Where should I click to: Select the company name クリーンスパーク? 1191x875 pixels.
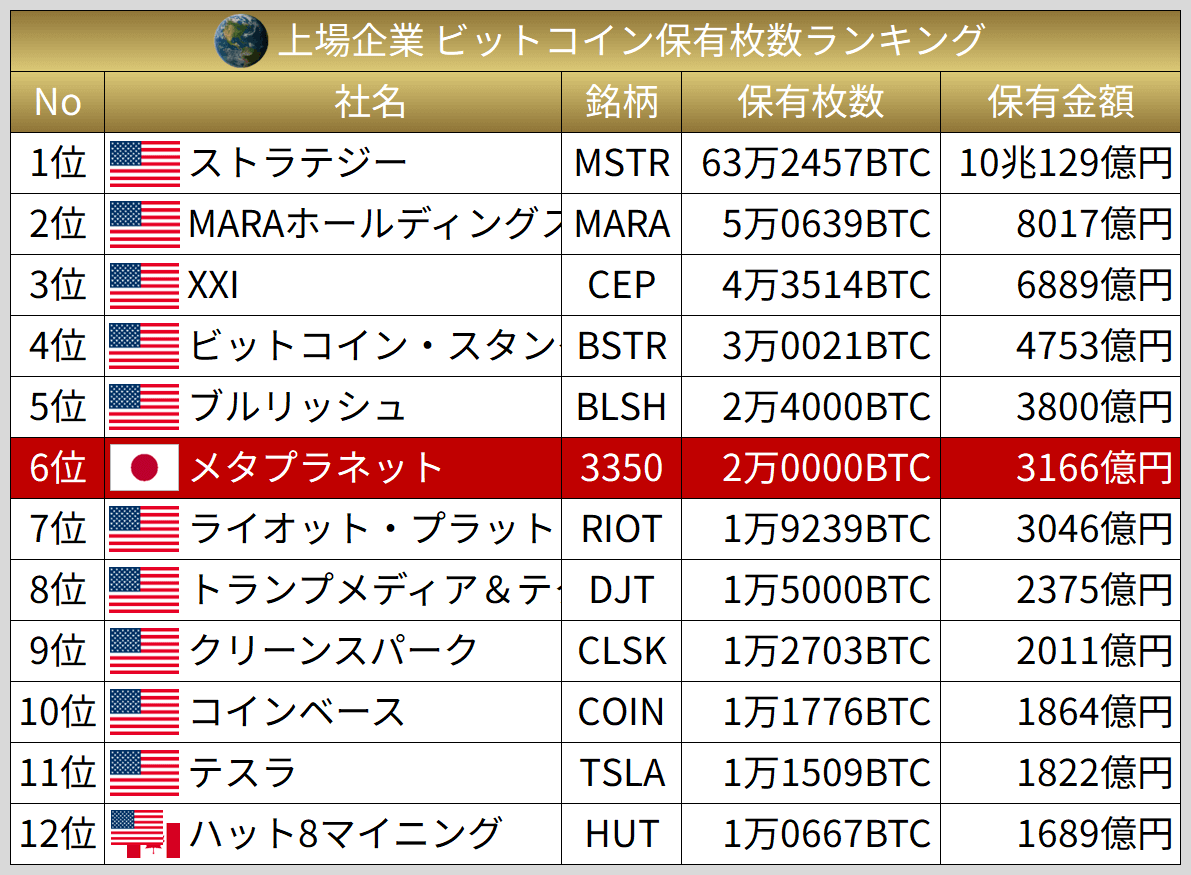333,651
